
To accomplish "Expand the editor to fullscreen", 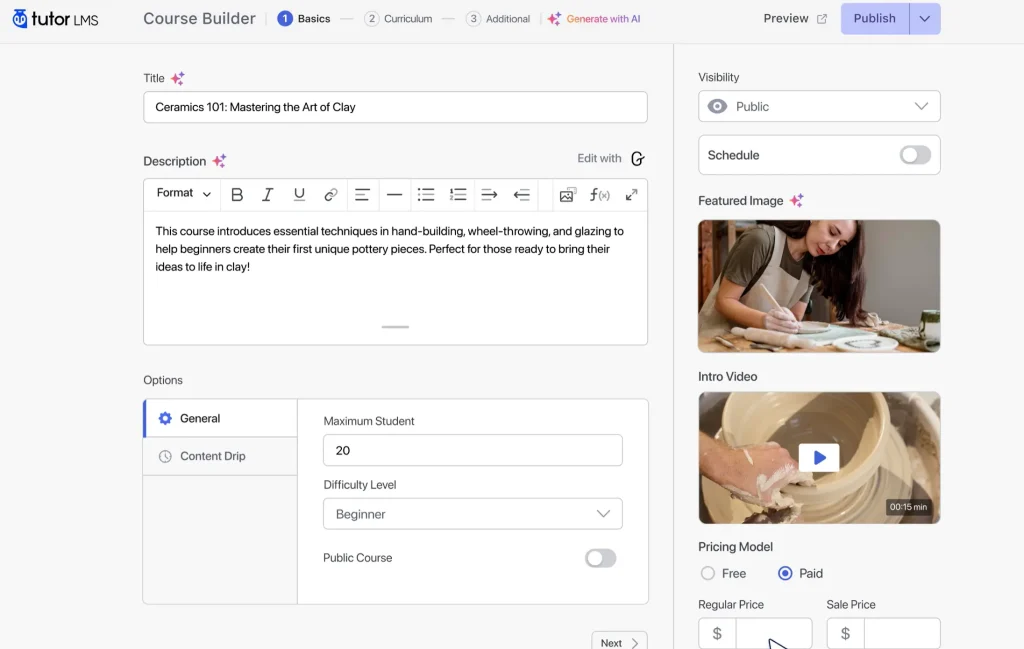I will (631, 195).
